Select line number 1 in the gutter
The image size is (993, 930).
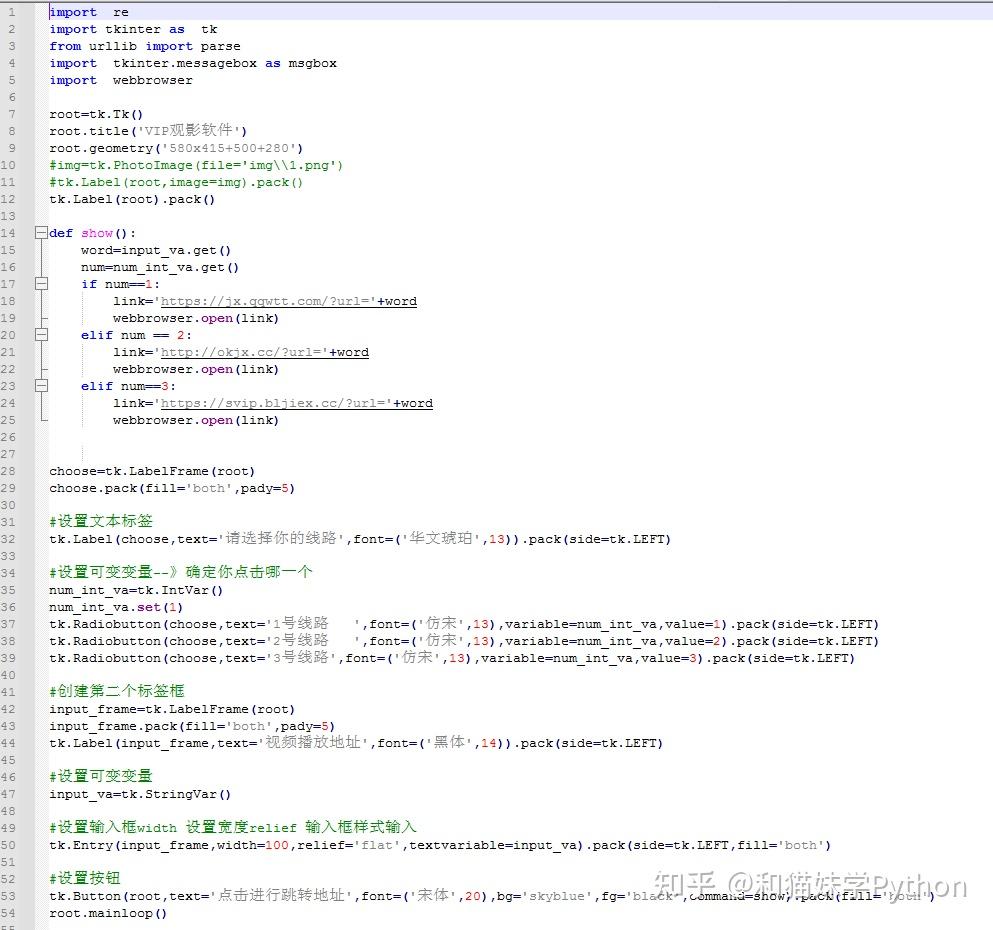coord(10,12)
